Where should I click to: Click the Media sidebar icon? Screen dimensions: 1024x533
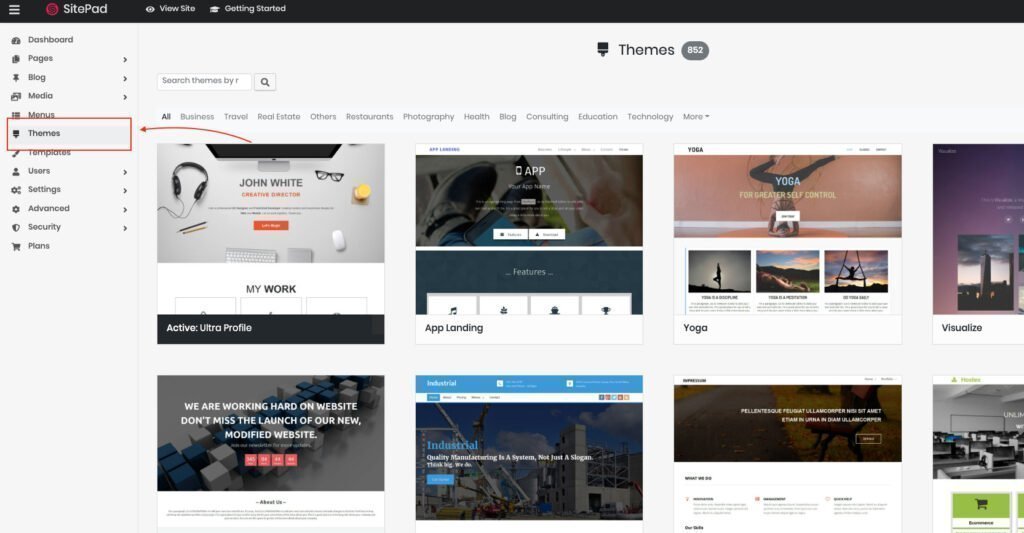pos(16,97)
